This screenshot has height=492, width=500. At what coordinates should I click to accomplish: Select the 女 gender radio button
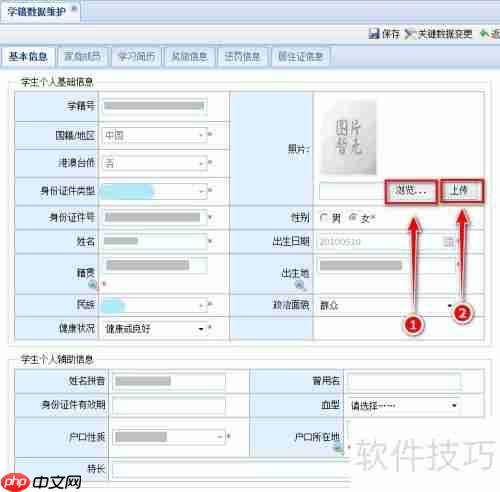point(353,218)
